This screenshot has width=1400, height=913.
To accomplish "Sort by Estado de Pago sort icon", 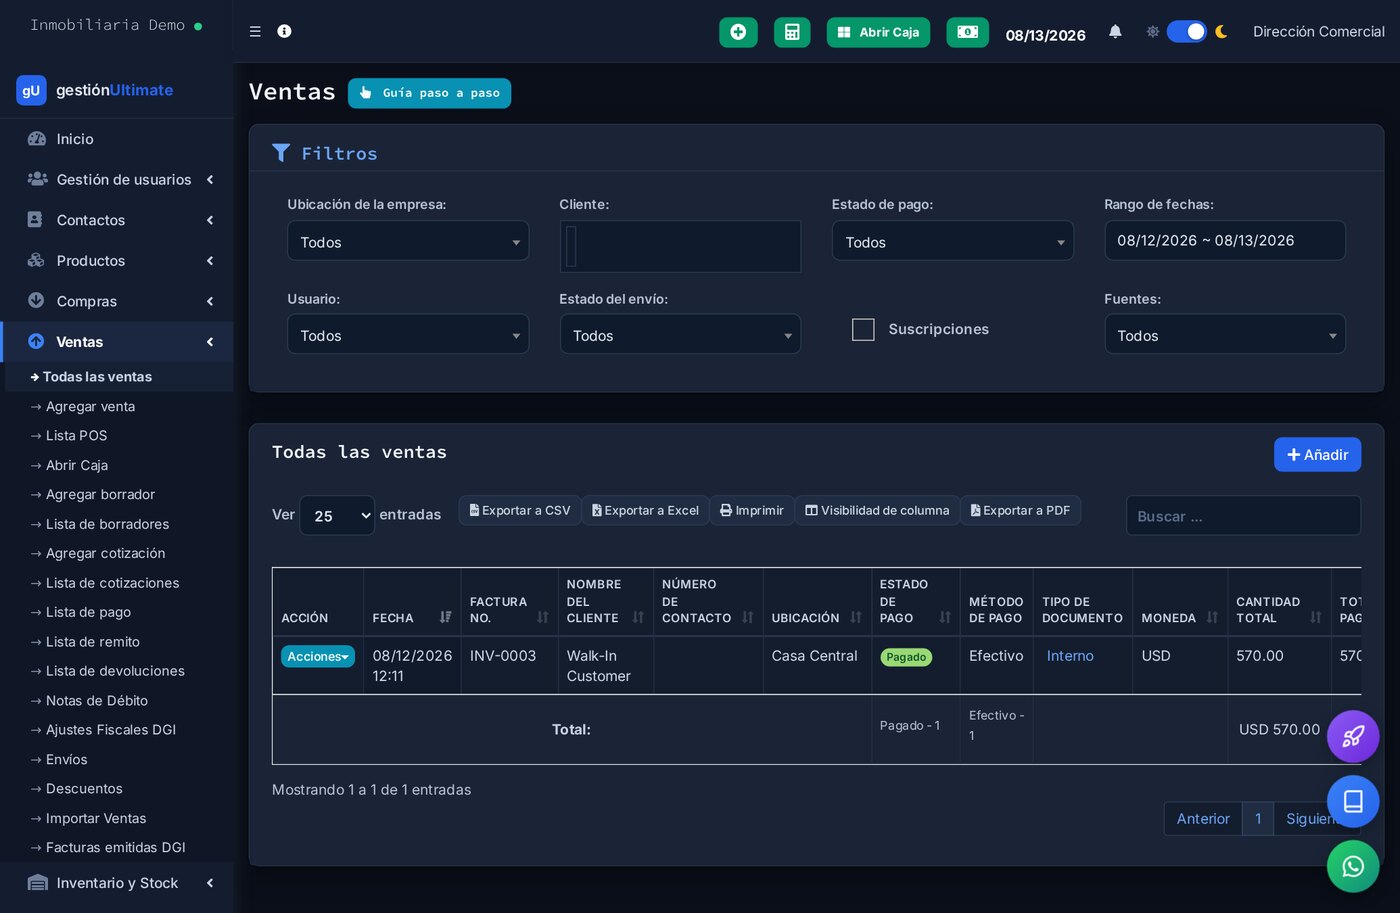I will 944,617.
